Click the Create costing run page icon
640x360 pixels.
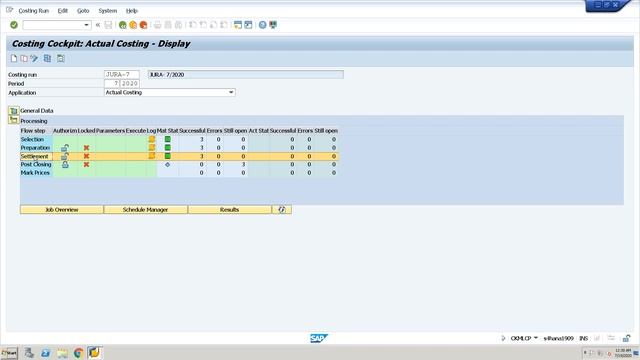coord(14,58)
